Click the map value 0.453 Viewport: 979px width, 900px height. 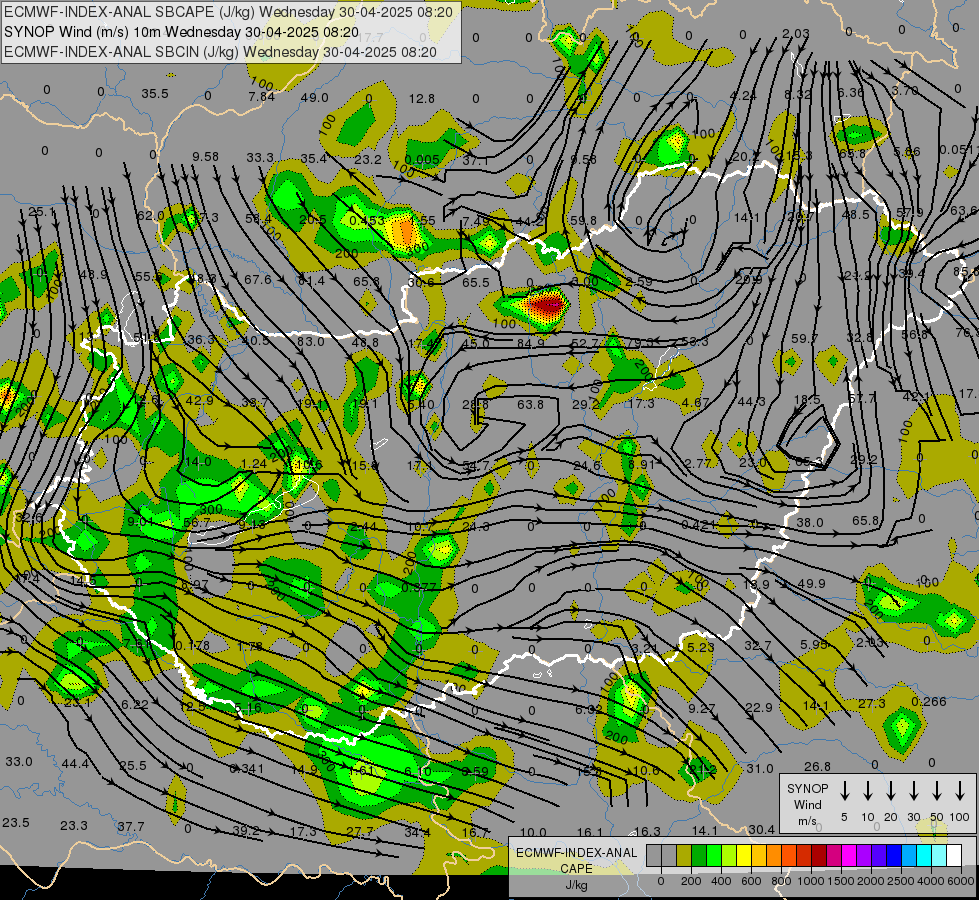point(367,220)
